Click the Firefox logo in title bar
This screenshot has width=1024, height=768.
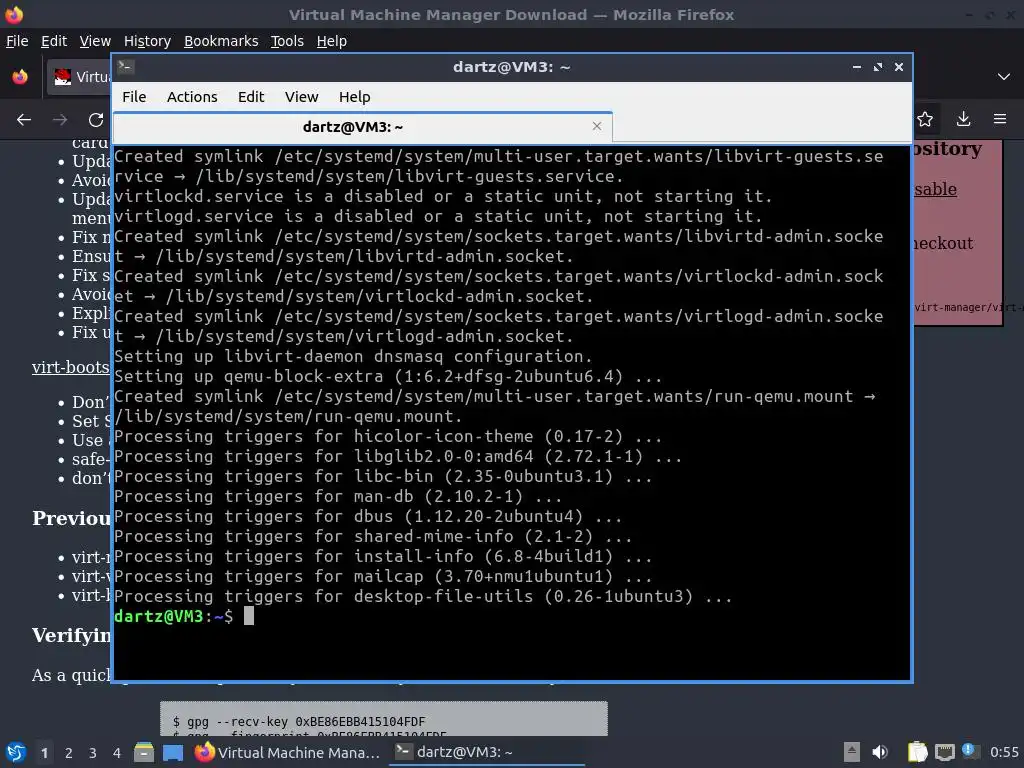(14, 14)
